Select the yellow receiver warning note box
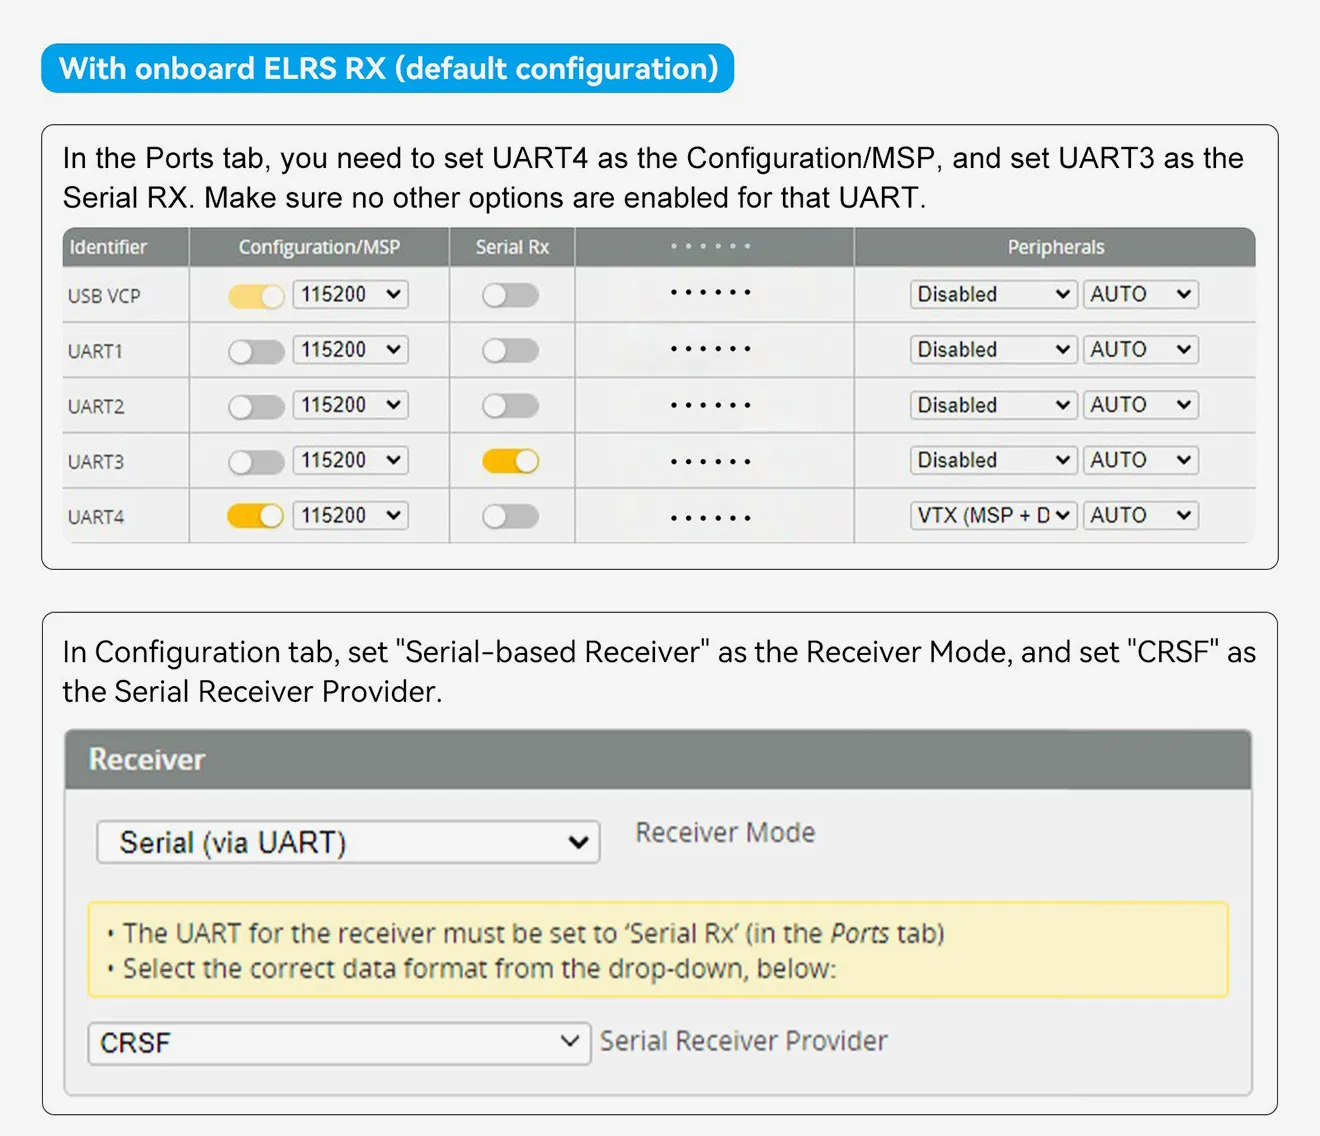 pos(660,950)
